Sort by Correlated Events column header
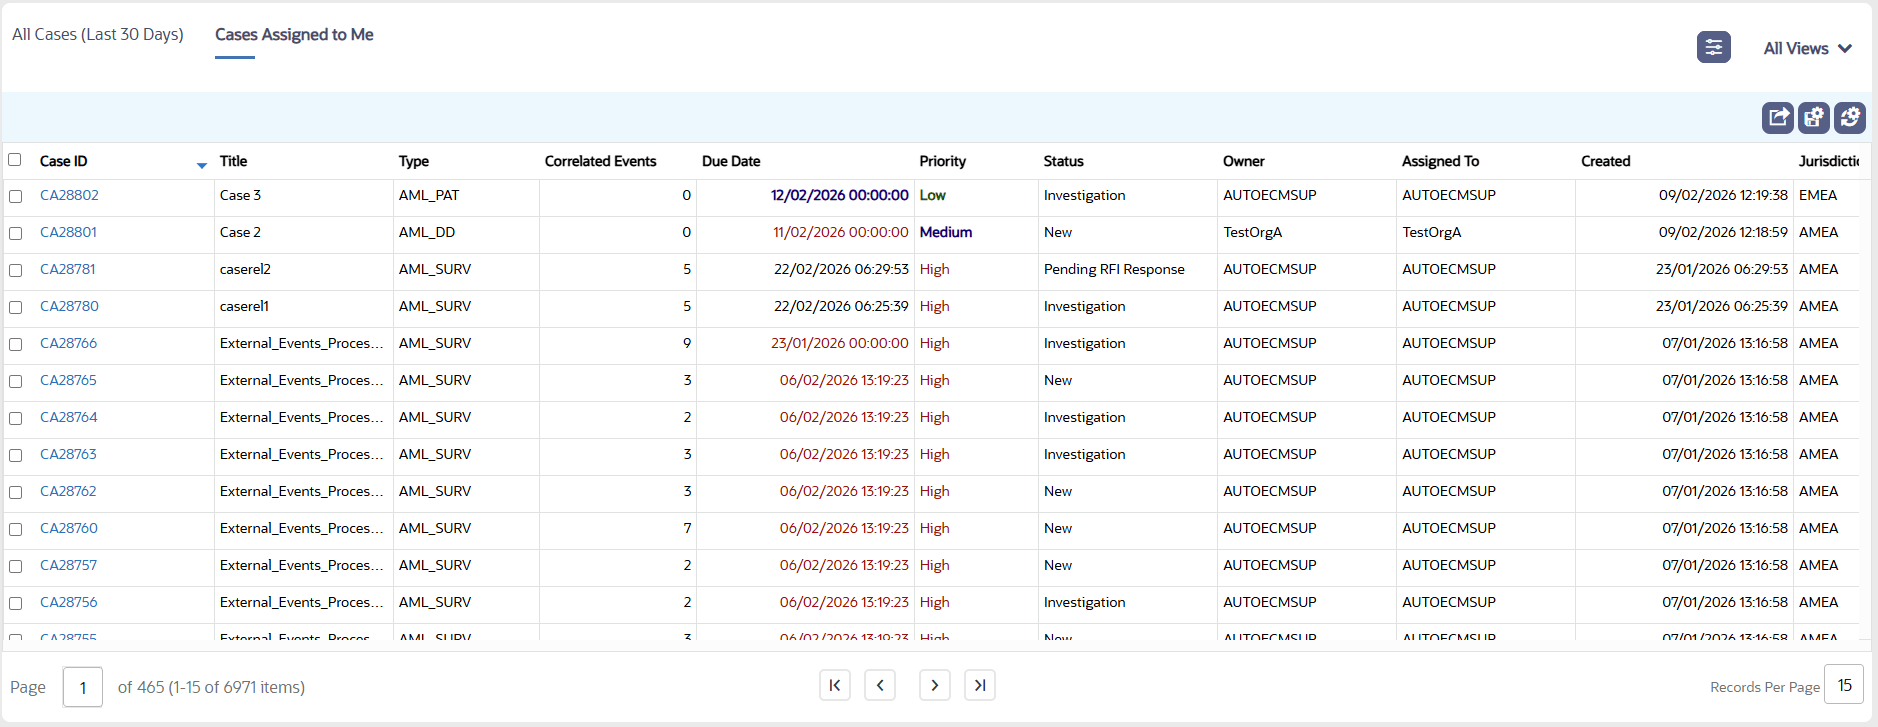This screenshot has height=727, width=1878. pyautogui.click(x=601, y=161)
